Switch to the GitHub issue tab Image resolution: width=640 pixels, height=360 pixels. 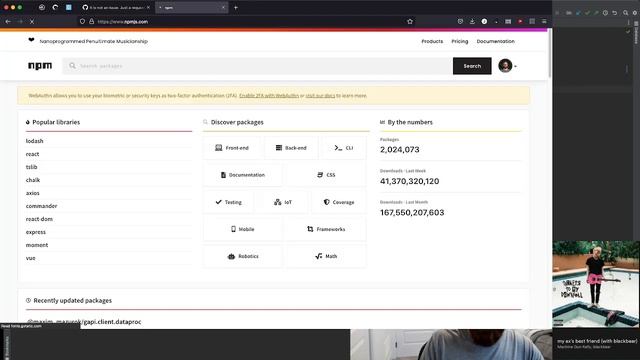116,7
